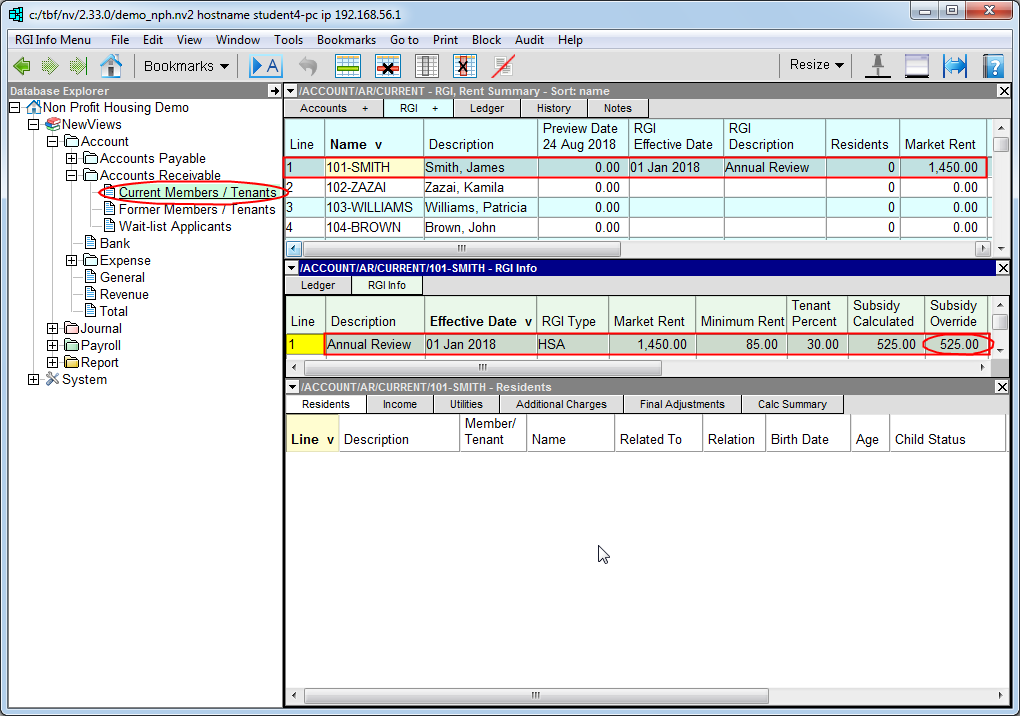Click the delete column icon with red X
The width and height of the screenshot is (1020, 716).
click(464, 66)
